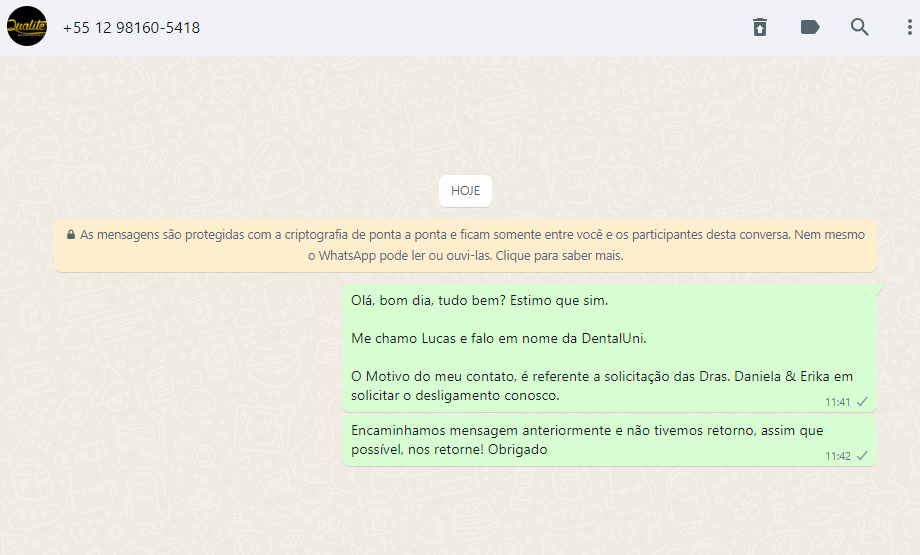Image resolution: width=920 pixels, height=555 pixels.
Task: Select message starting 'Olá, bom dia, tudo bem?'
Action: pos(609,348)
